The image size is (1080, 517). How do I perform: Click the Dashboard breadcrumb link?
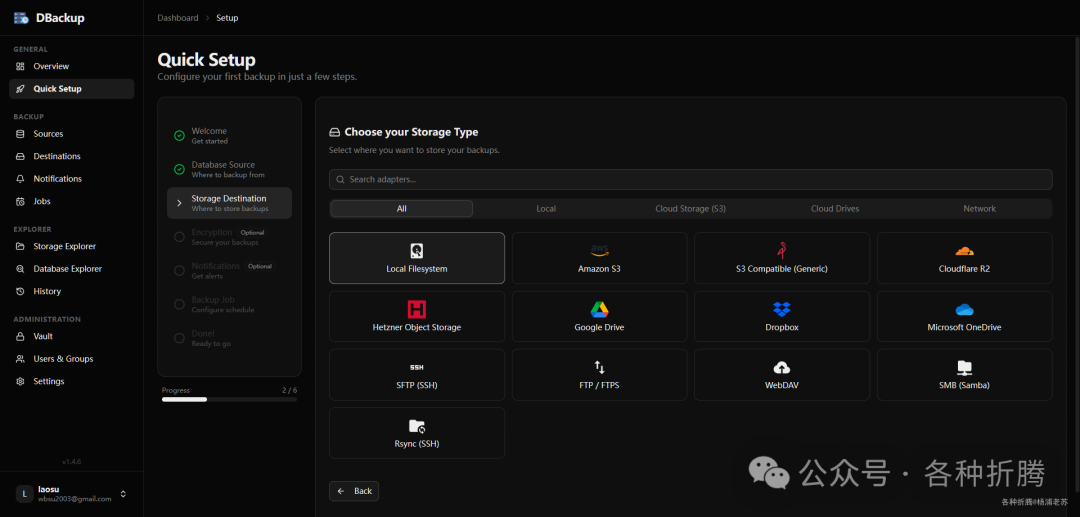point(178,18)
